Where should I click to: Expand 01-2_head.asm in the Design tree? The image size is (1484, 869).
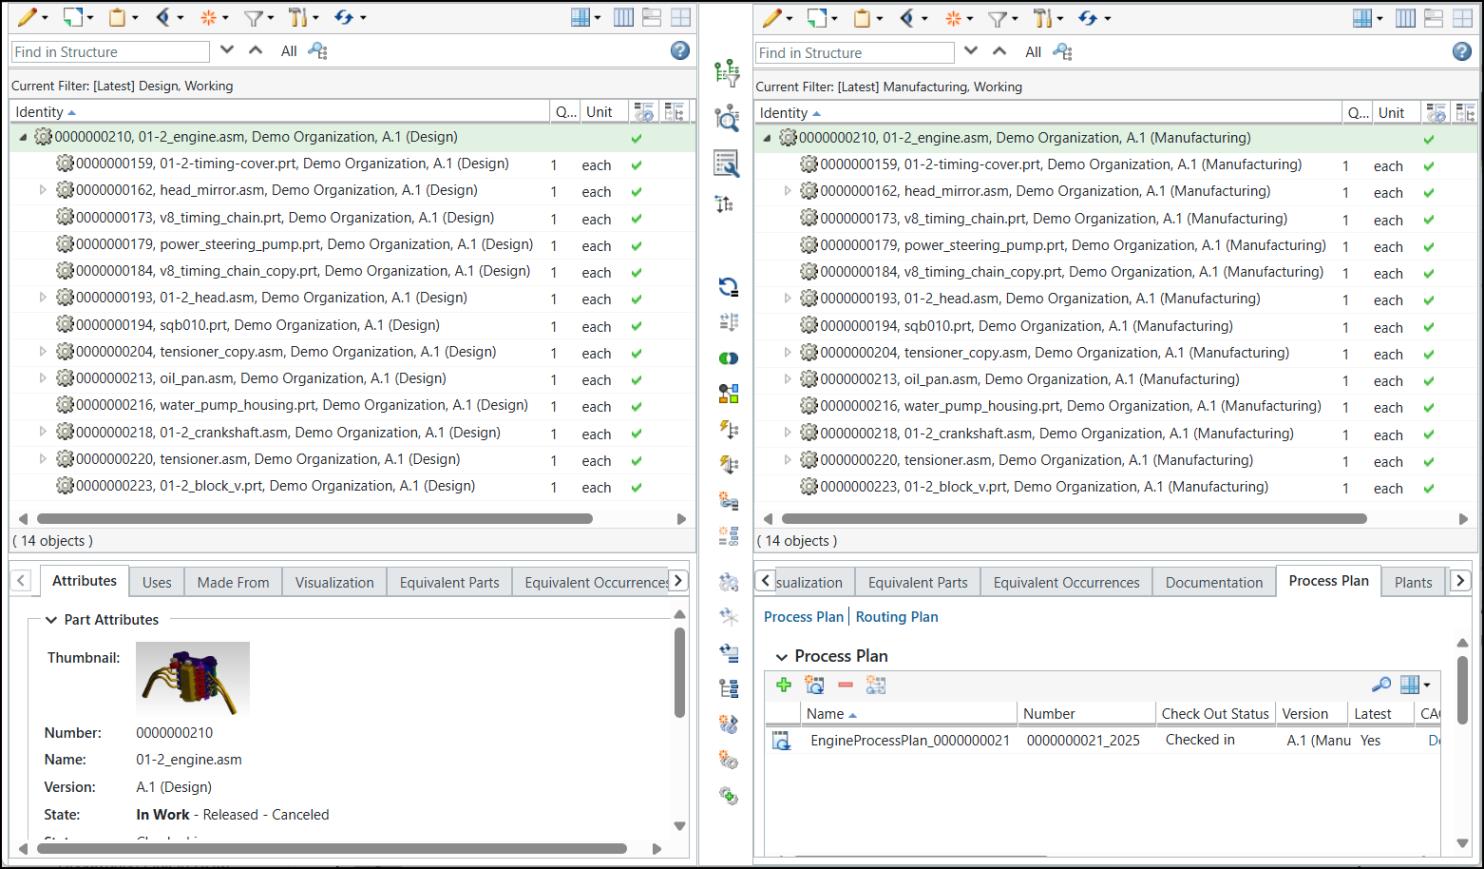[x=43, y=297]
